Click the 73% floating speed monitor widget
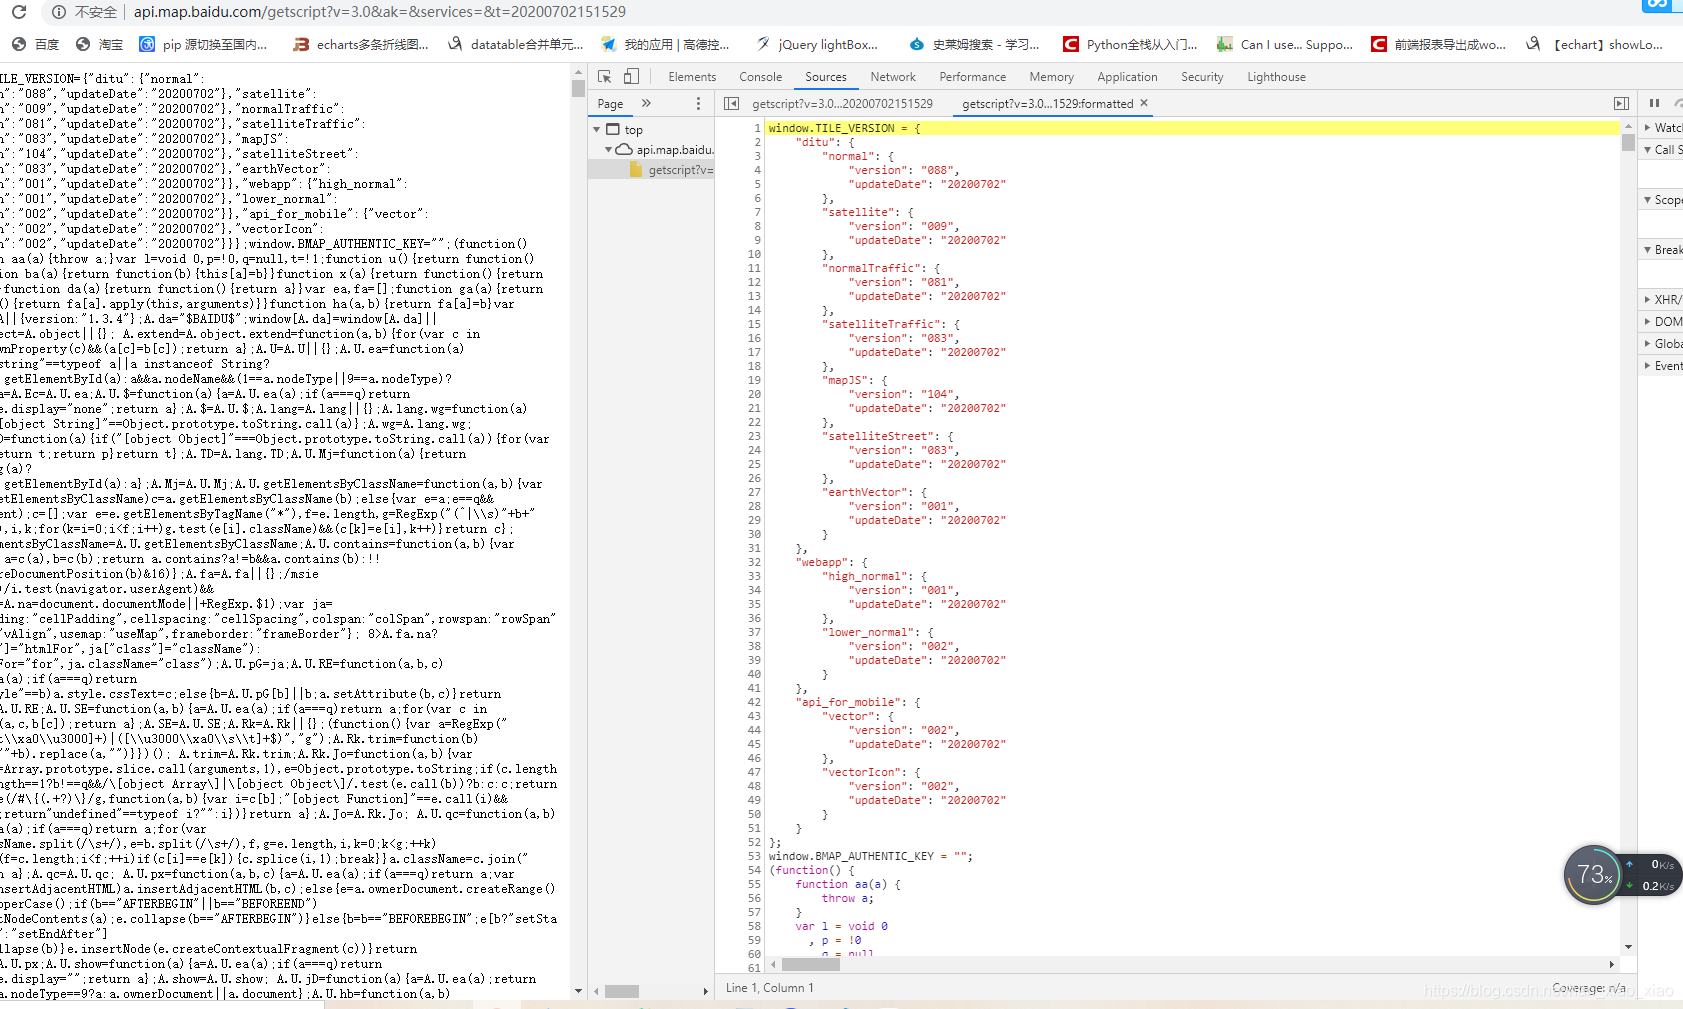Viewport: 1683px width, 1009px height. [1592, 875]
